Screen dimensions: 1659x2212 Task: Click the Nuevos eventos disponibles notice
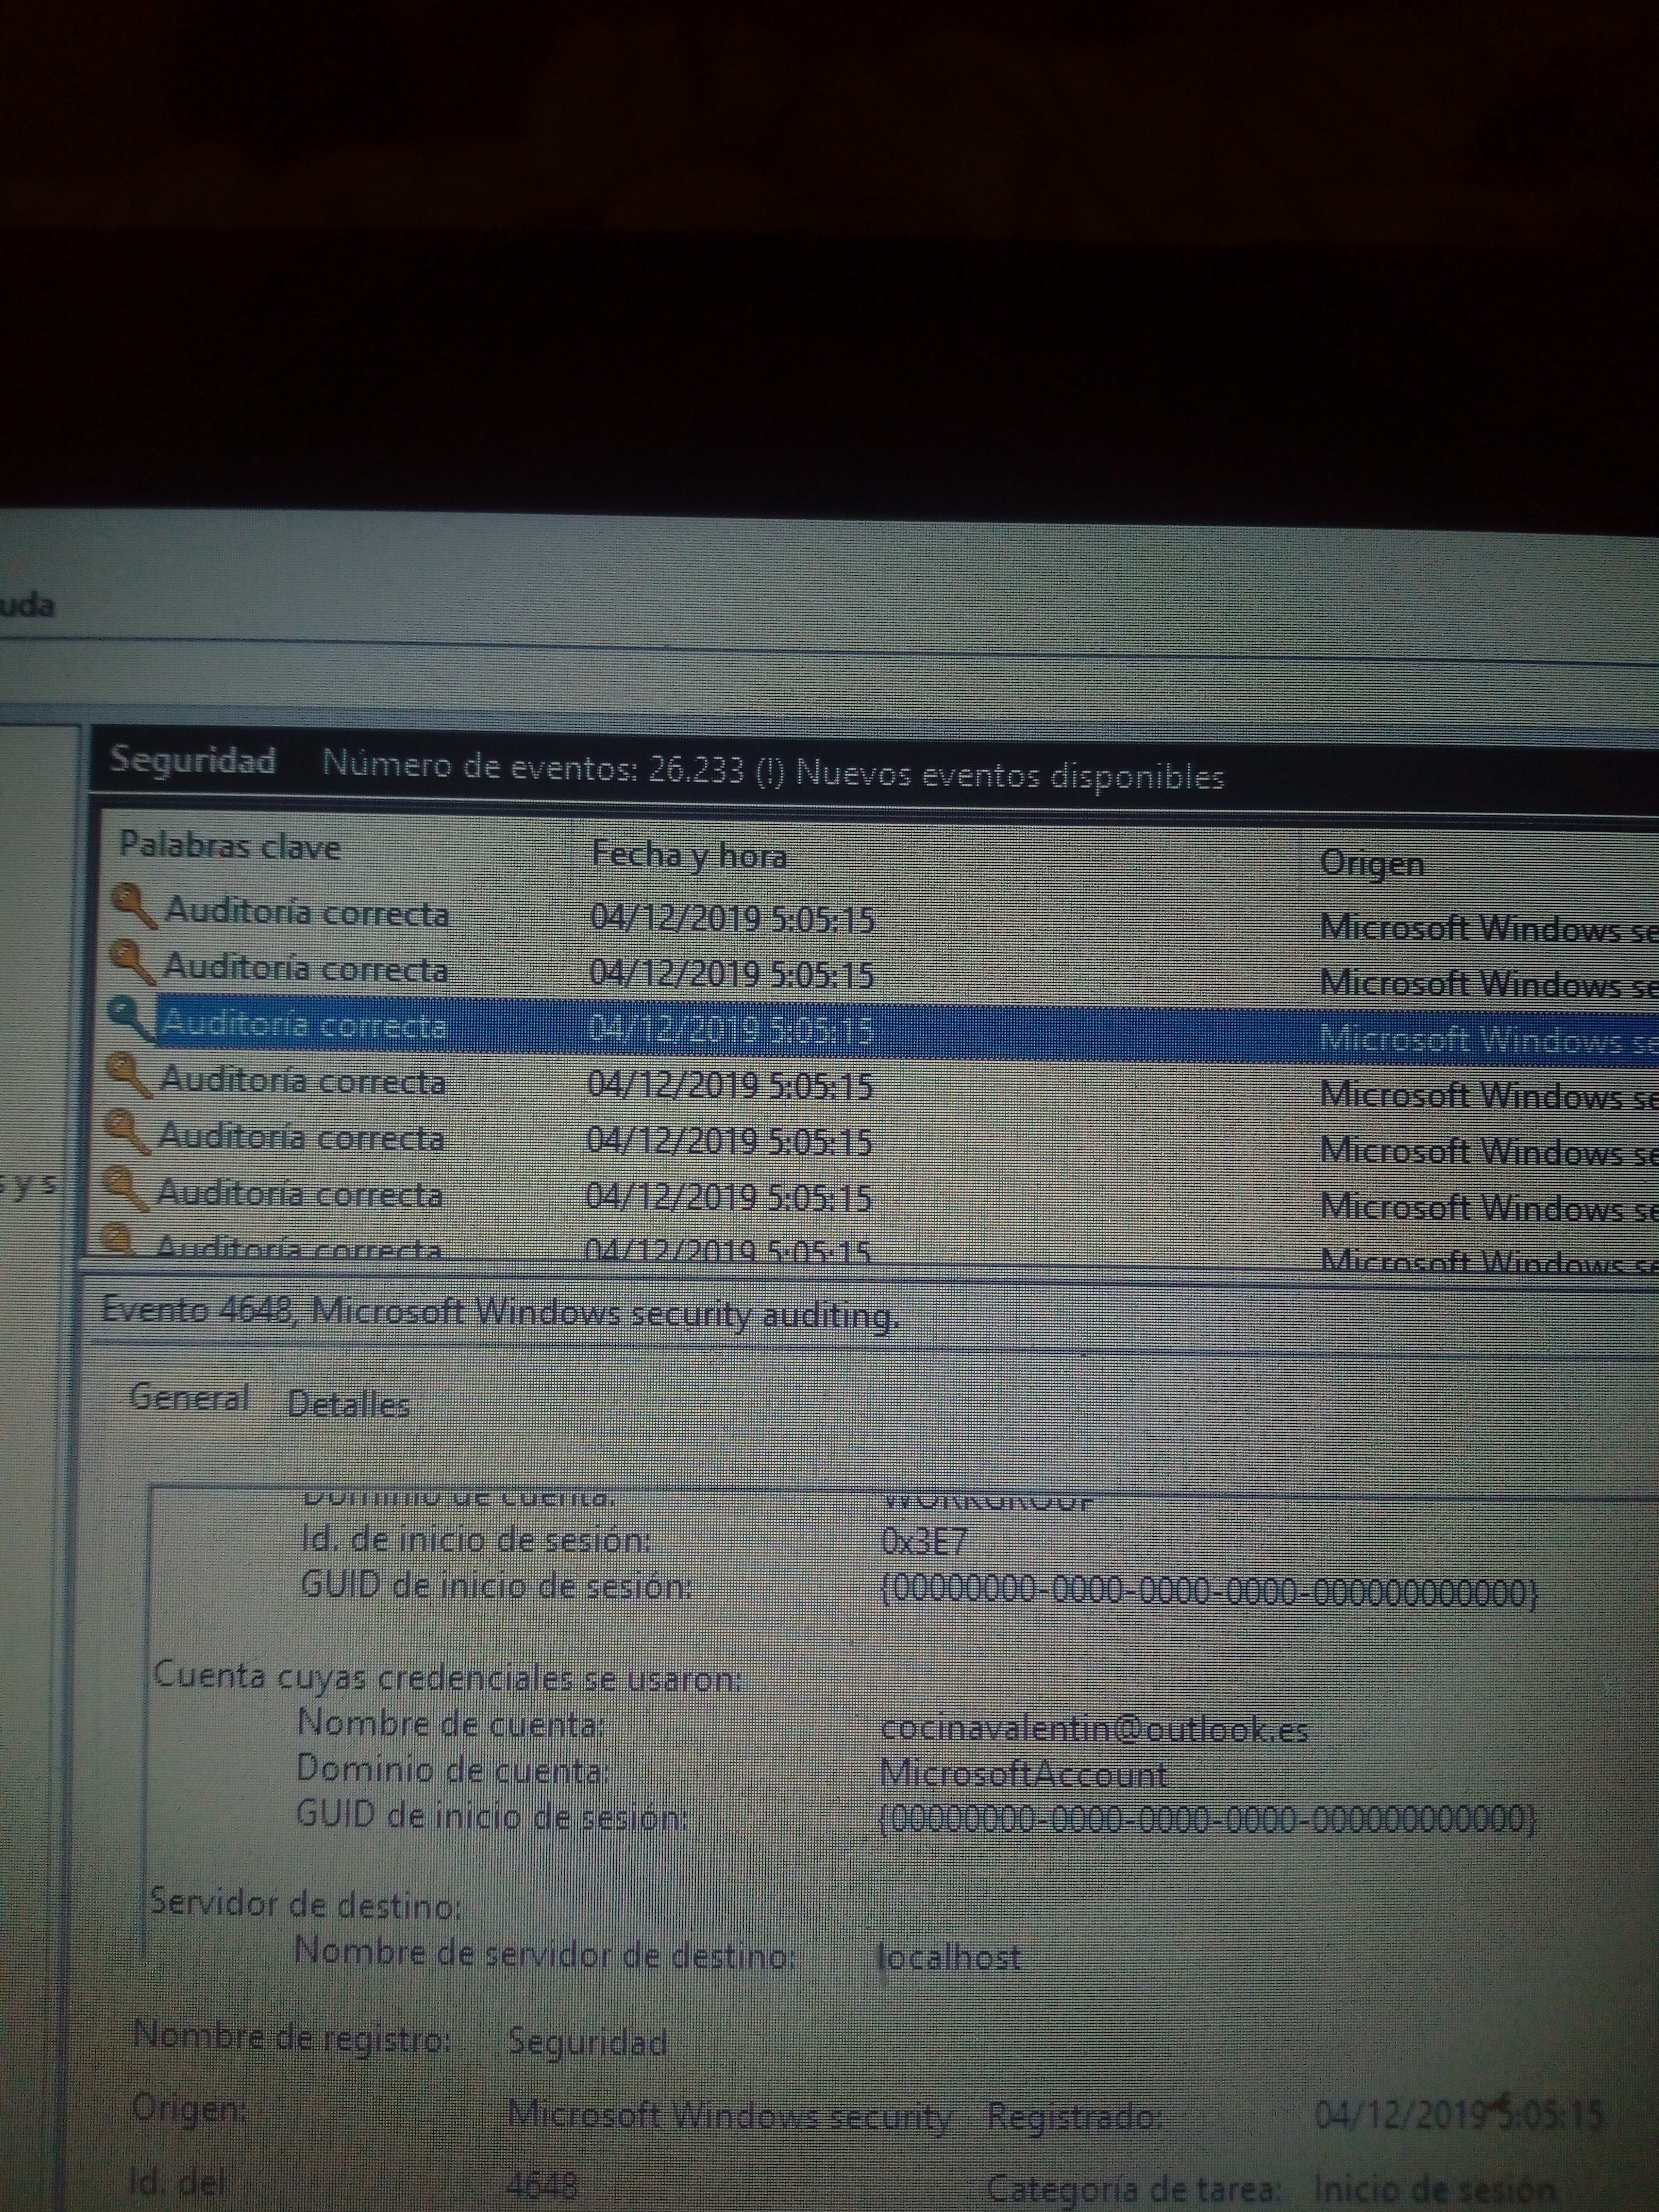click(x=1009, y=775)
